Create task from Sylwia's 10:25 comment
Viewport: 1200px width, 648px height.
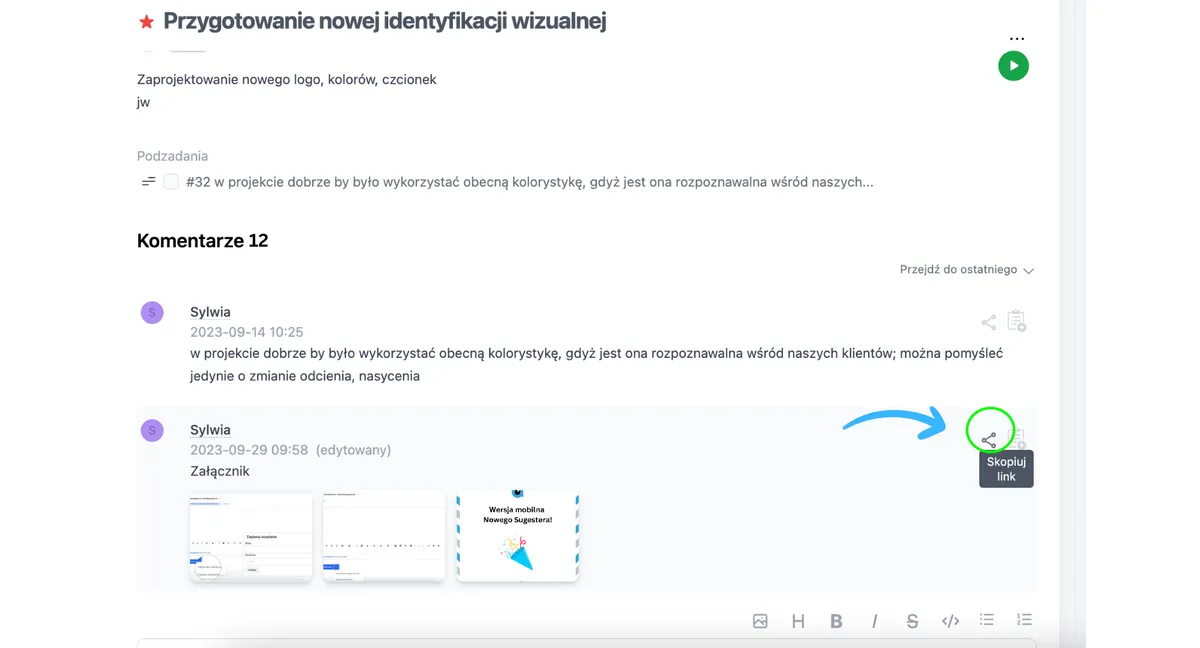pyautogui.click(x=1016, y=321)
